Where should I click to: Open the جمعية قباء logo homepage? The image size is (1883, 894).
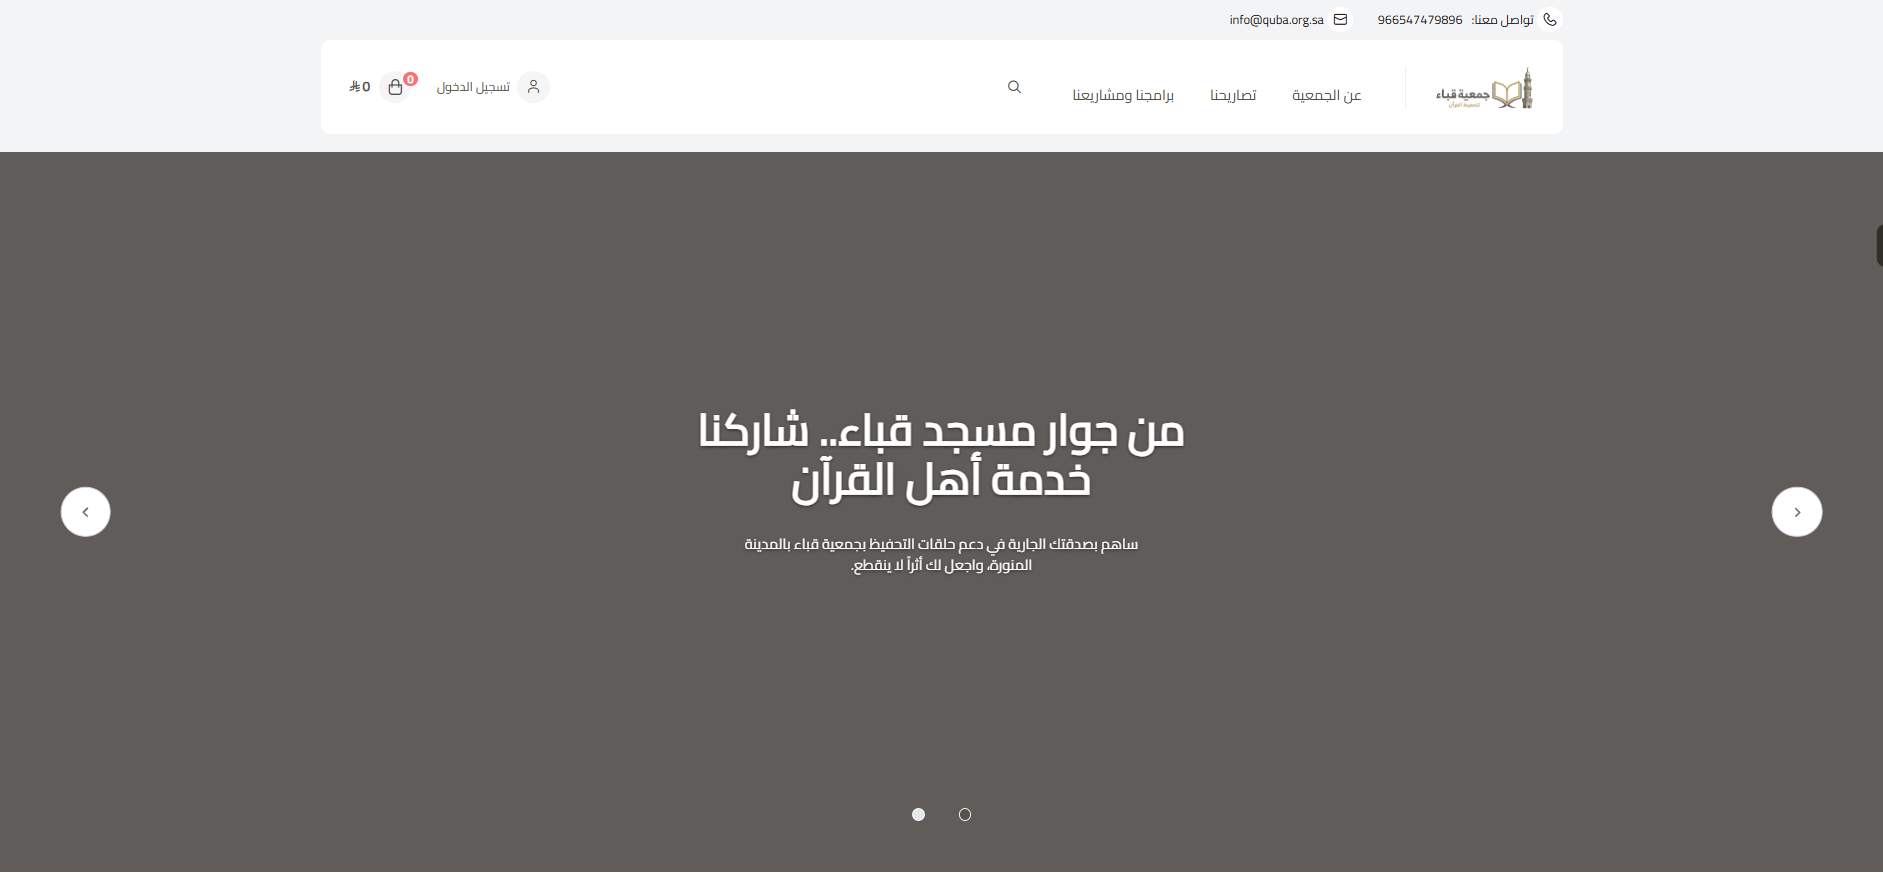point(1484,89)
